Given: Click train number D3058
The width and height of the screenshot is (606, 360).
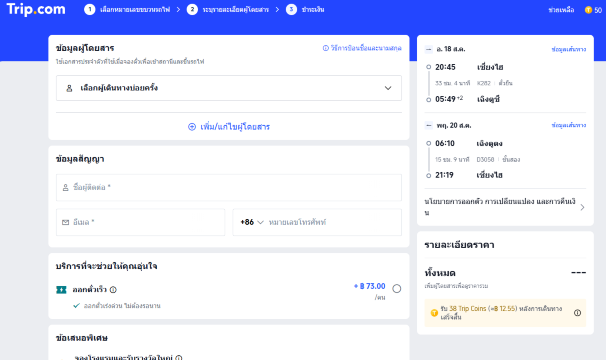Looking at the screenshot, I should (485, 159).
